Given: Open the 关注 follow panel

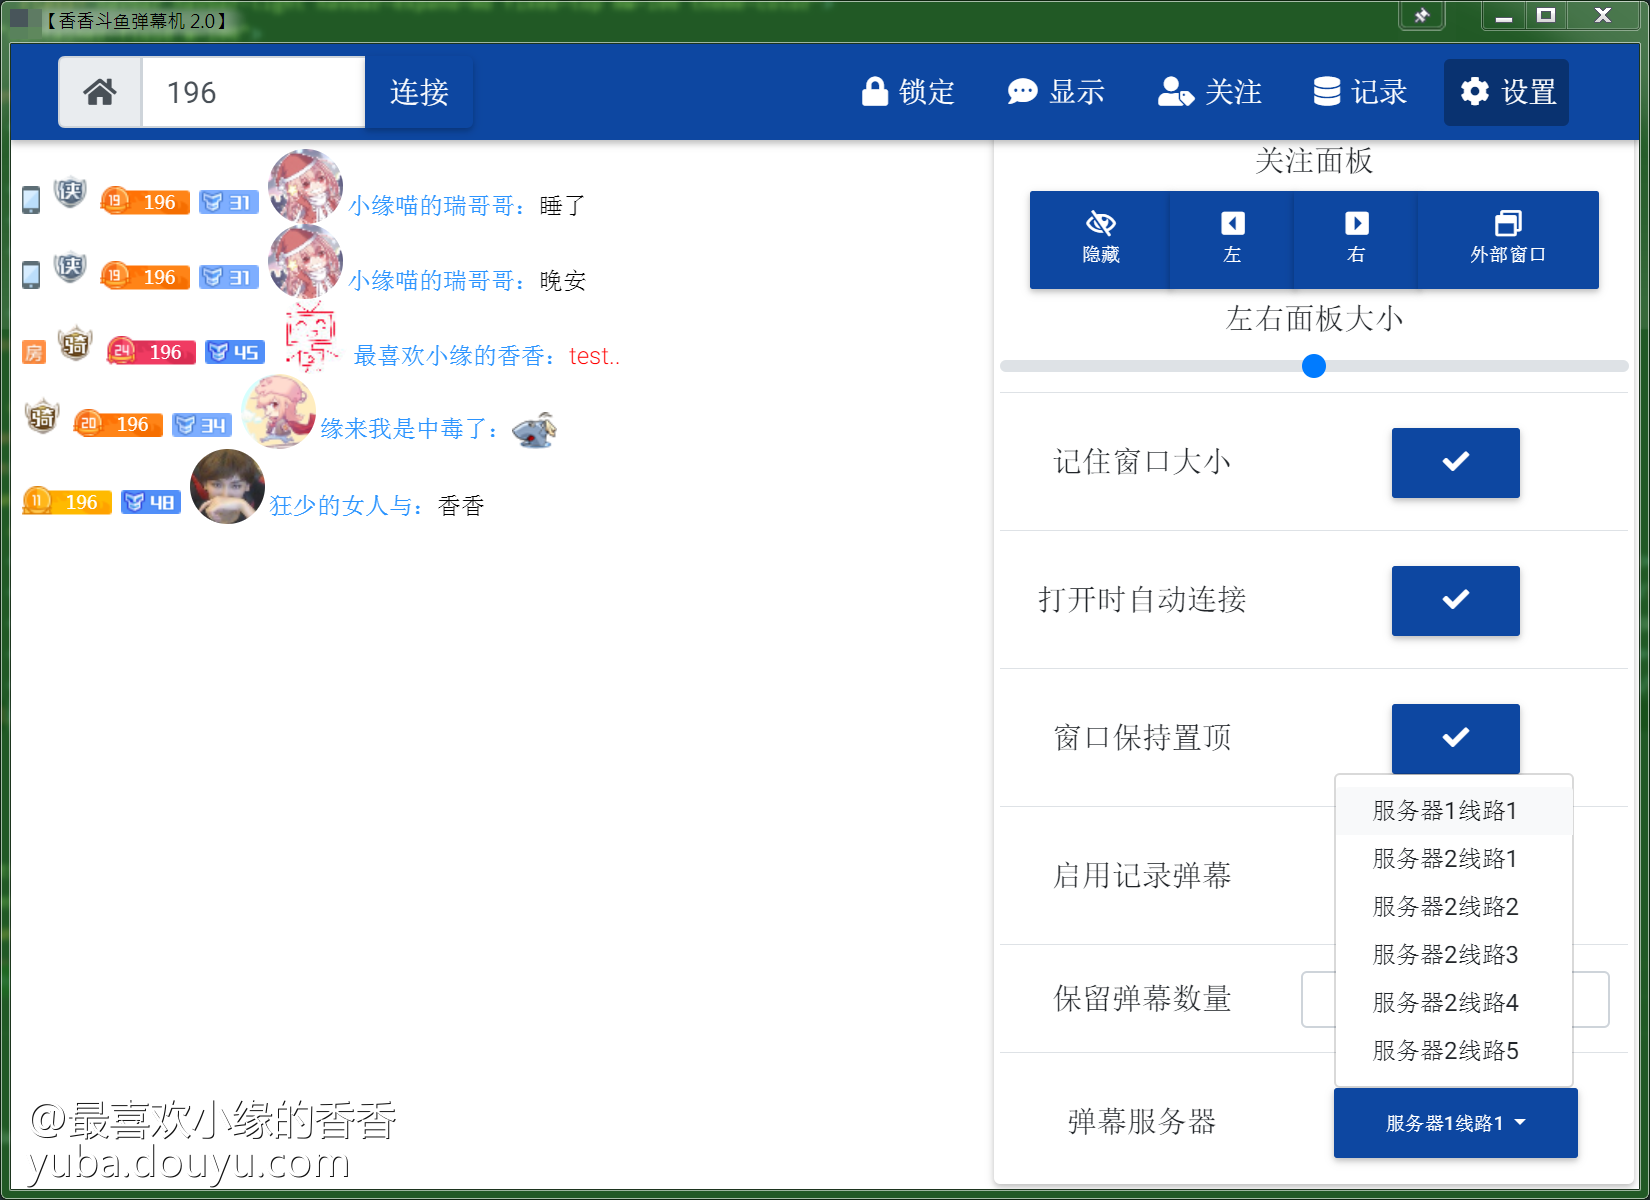Looking at the screenshot, I should click(1209, 93).
